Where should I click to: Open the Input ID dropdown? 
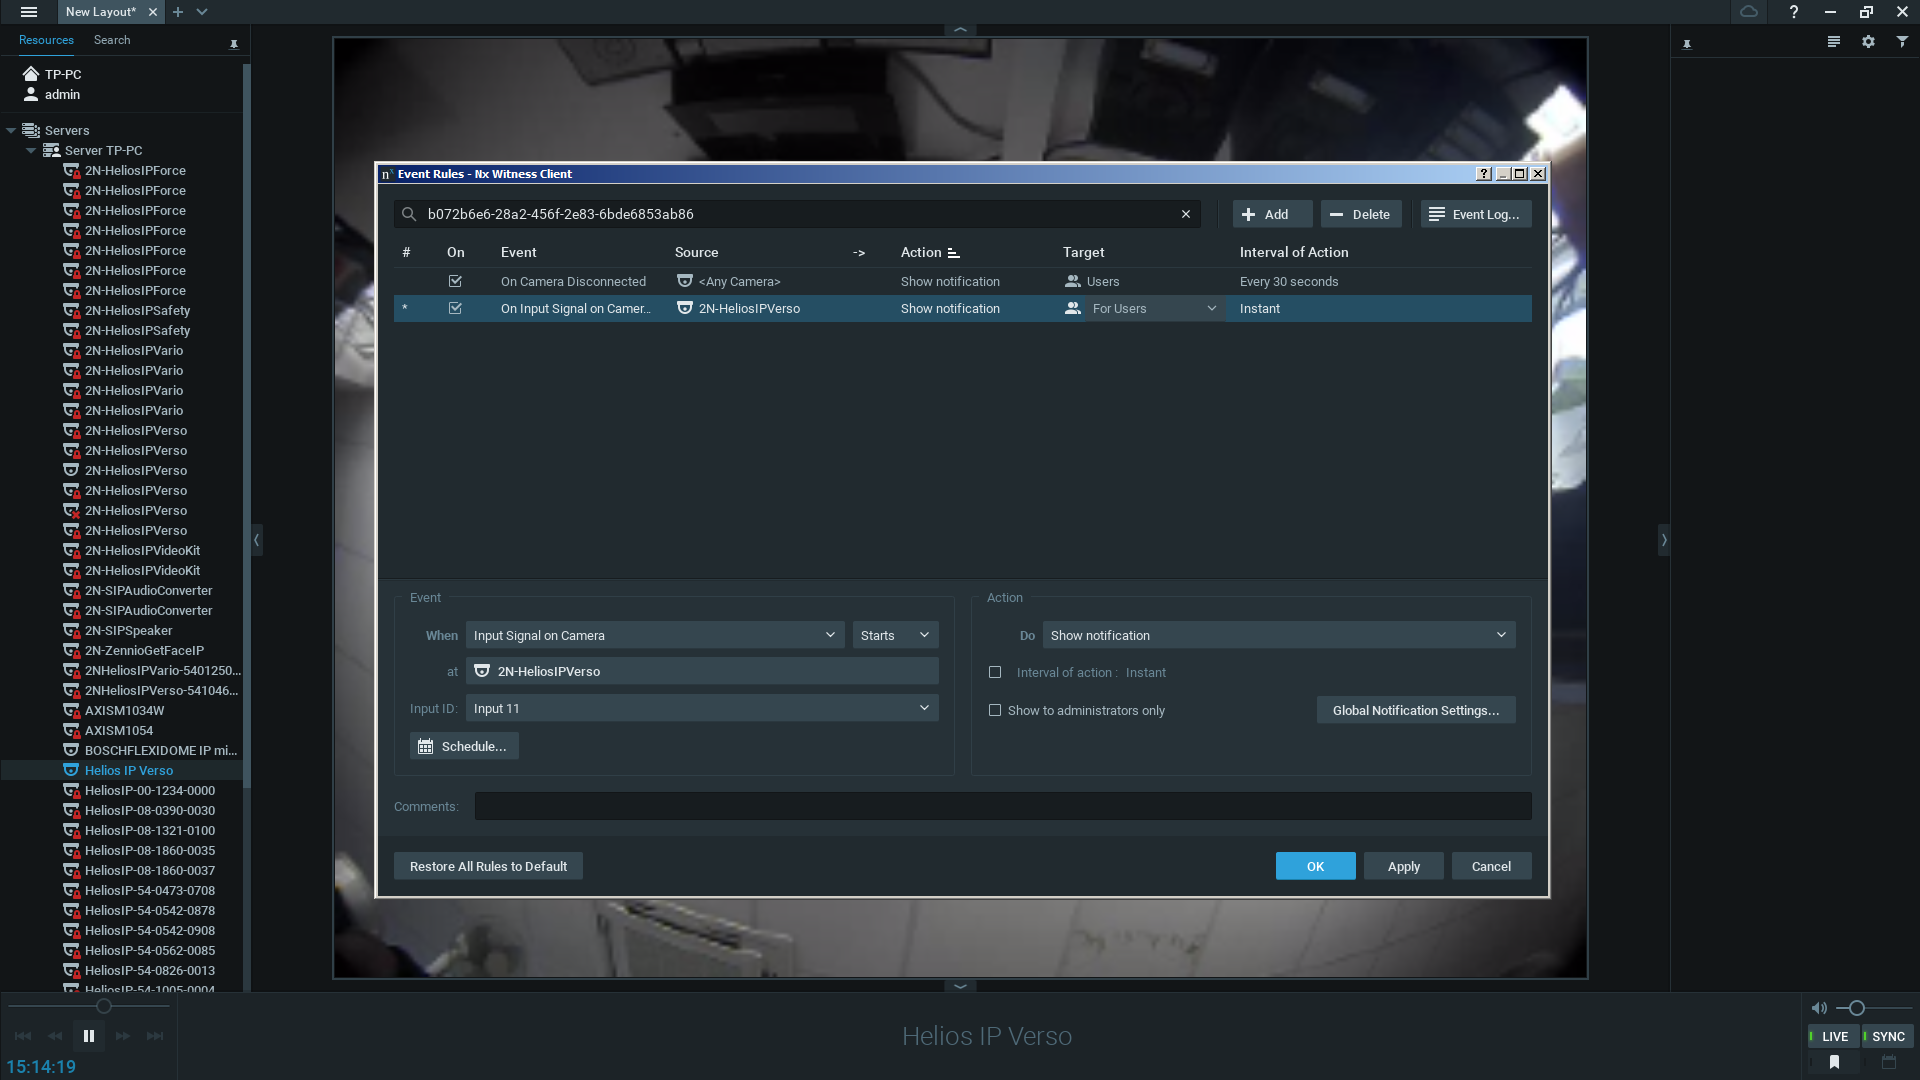(701, 709)
